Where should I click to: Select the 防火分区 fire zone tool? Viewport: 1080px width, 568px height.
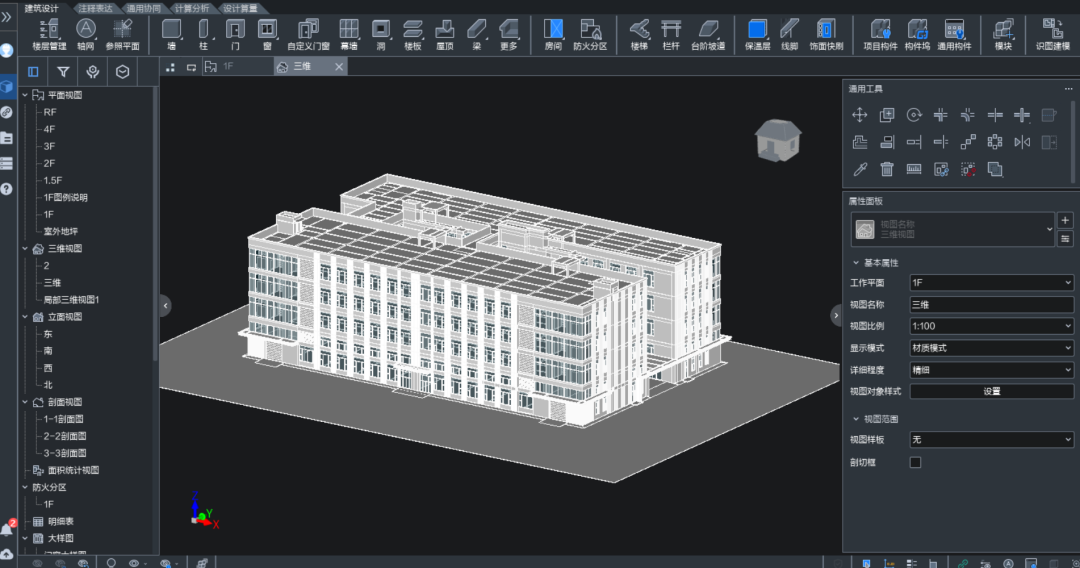[x=590, y=34]
